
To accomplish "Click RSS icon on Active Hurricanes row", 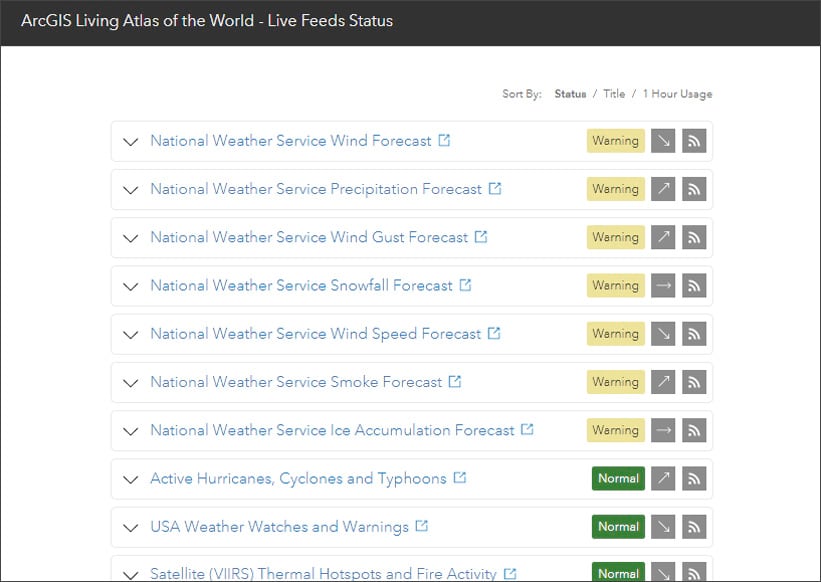I will click(694, 478).
